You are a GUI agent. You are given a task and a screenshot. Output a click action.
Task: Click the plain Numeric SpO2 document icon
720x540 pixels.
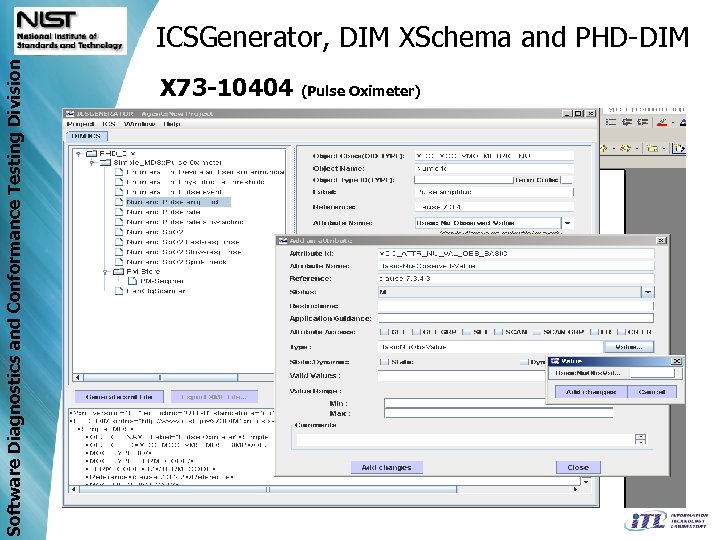point(119,232)
